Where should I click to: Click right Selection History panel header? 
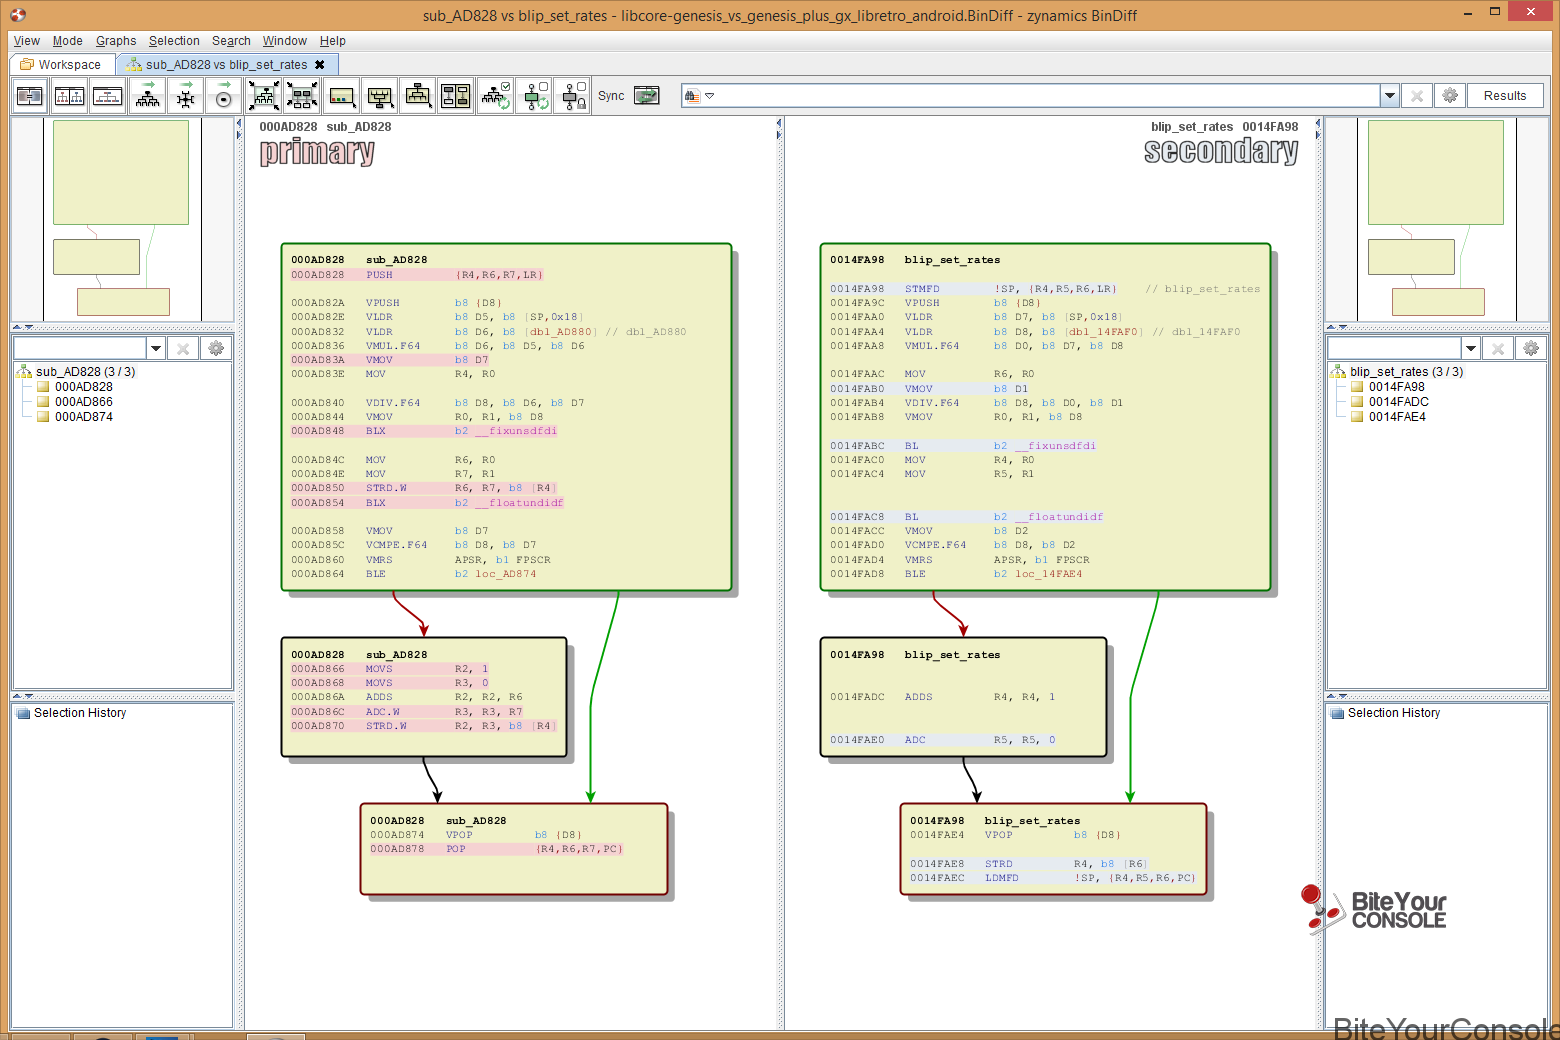click(1394, 713)
